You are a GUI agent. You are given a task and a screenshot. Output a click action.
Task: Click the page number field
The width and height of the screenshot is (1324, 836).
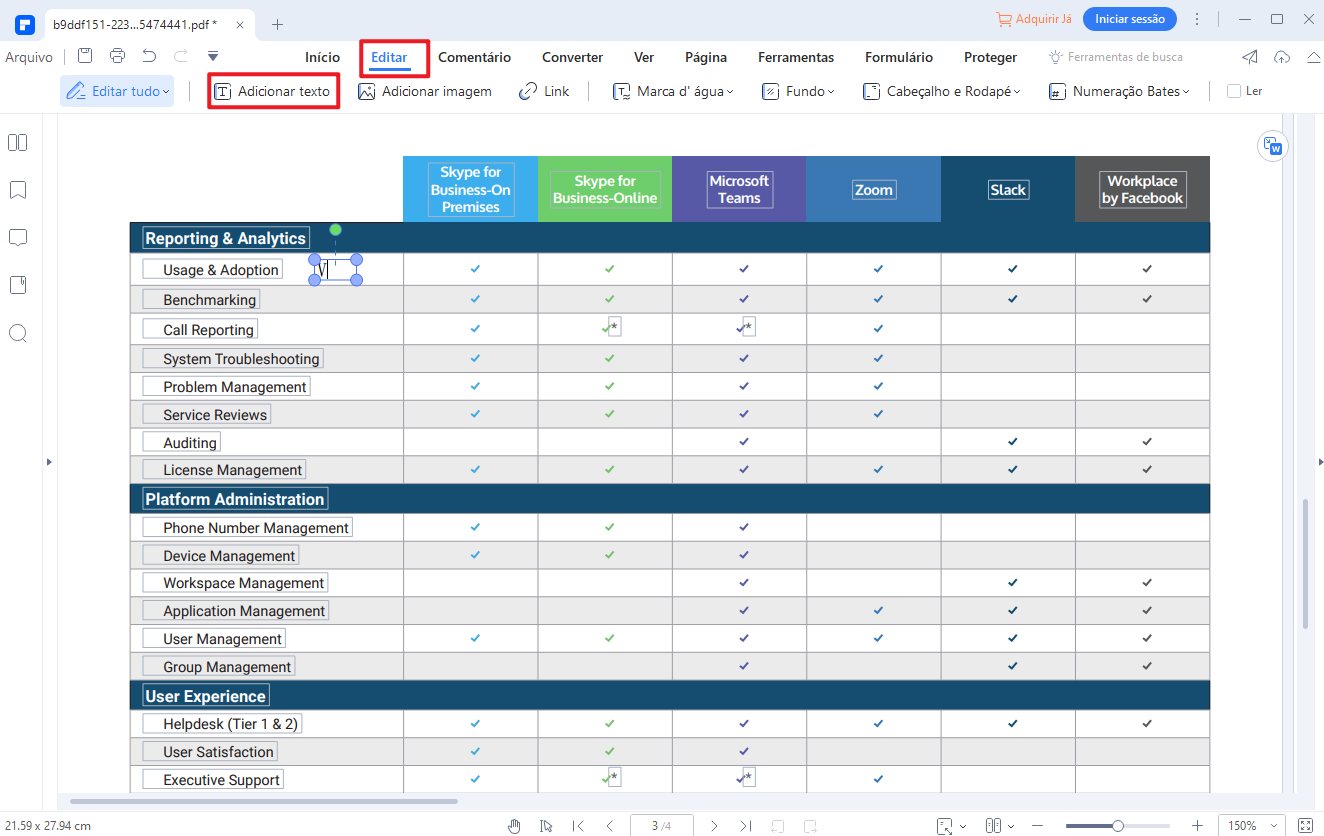pos(662,826)
